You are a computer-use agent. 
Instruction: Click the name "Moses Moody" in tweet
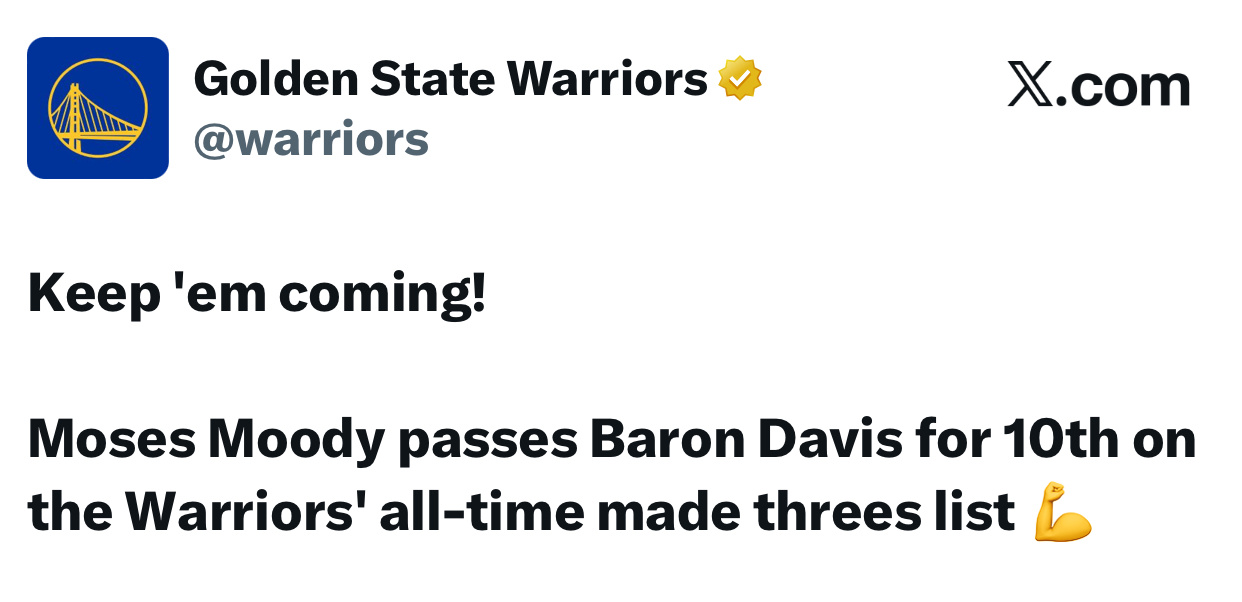point(205,440)
